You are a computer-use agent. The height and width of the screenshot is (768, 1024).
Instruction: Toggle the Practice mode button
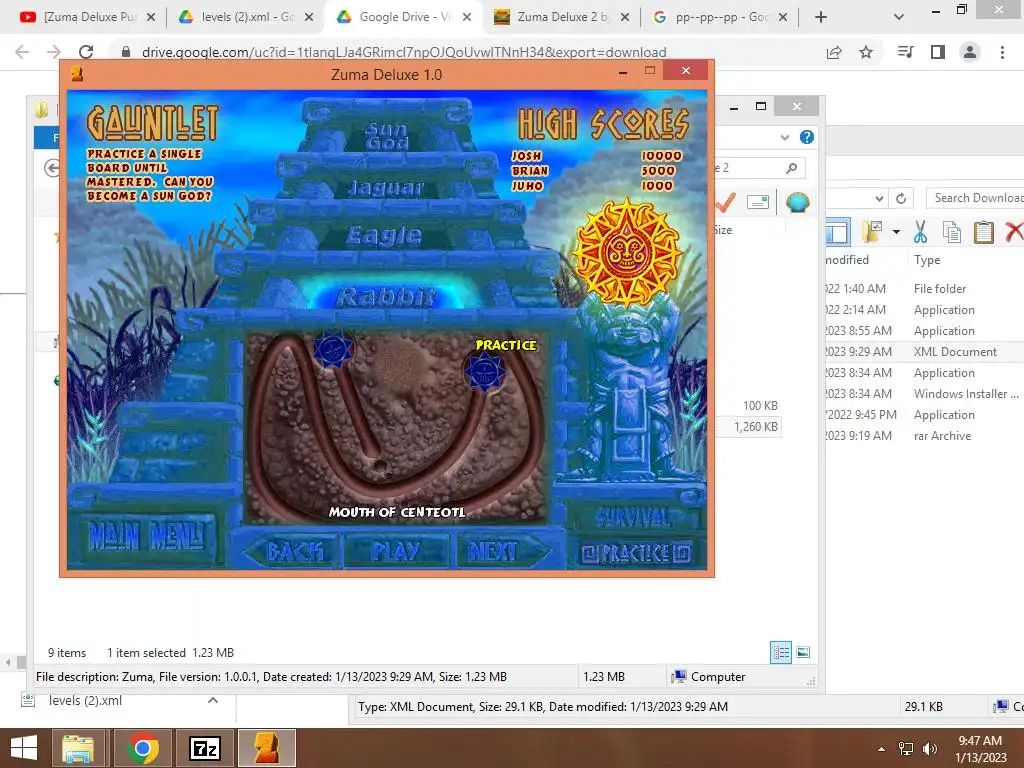point(635,554)
